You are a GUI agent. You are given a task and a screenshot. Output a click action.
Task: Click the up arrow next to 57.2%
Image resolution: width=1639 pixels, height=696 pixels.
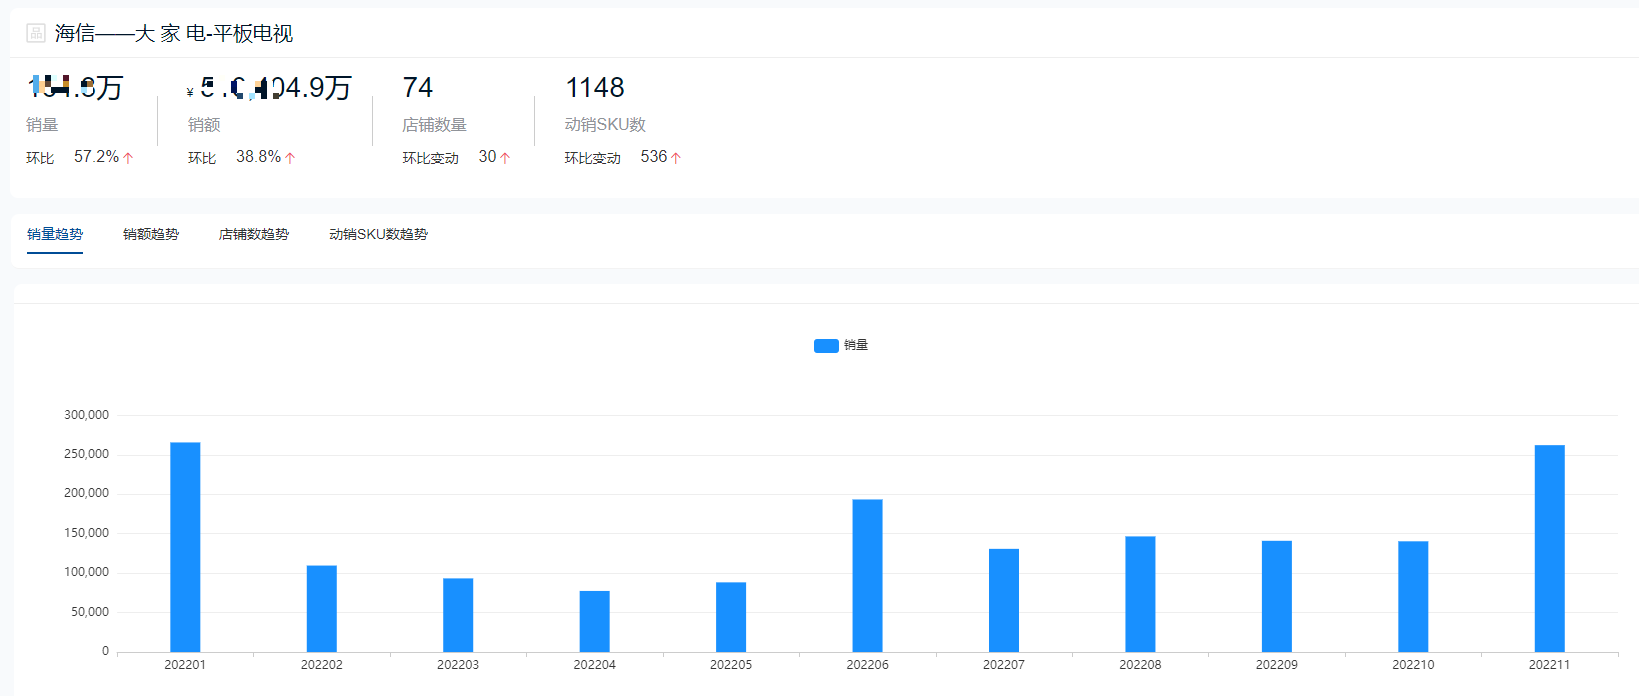coord(128,158)
